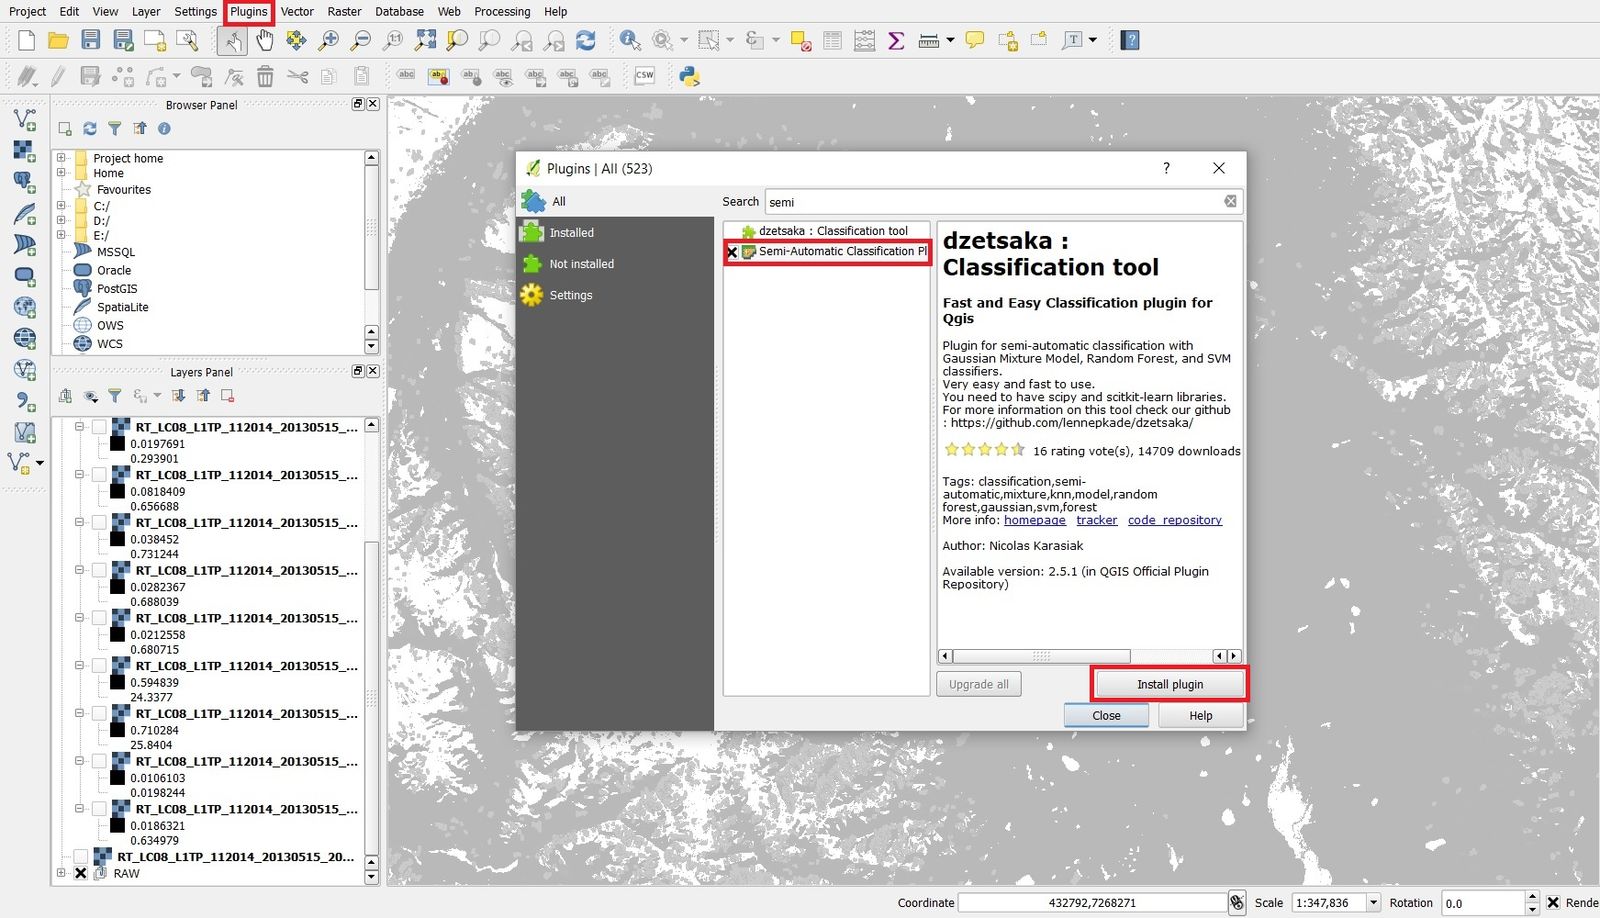The height and width of the screenshot is (918, 1600).
Task: Open the Plugins menu
Action: click(247, 11)
